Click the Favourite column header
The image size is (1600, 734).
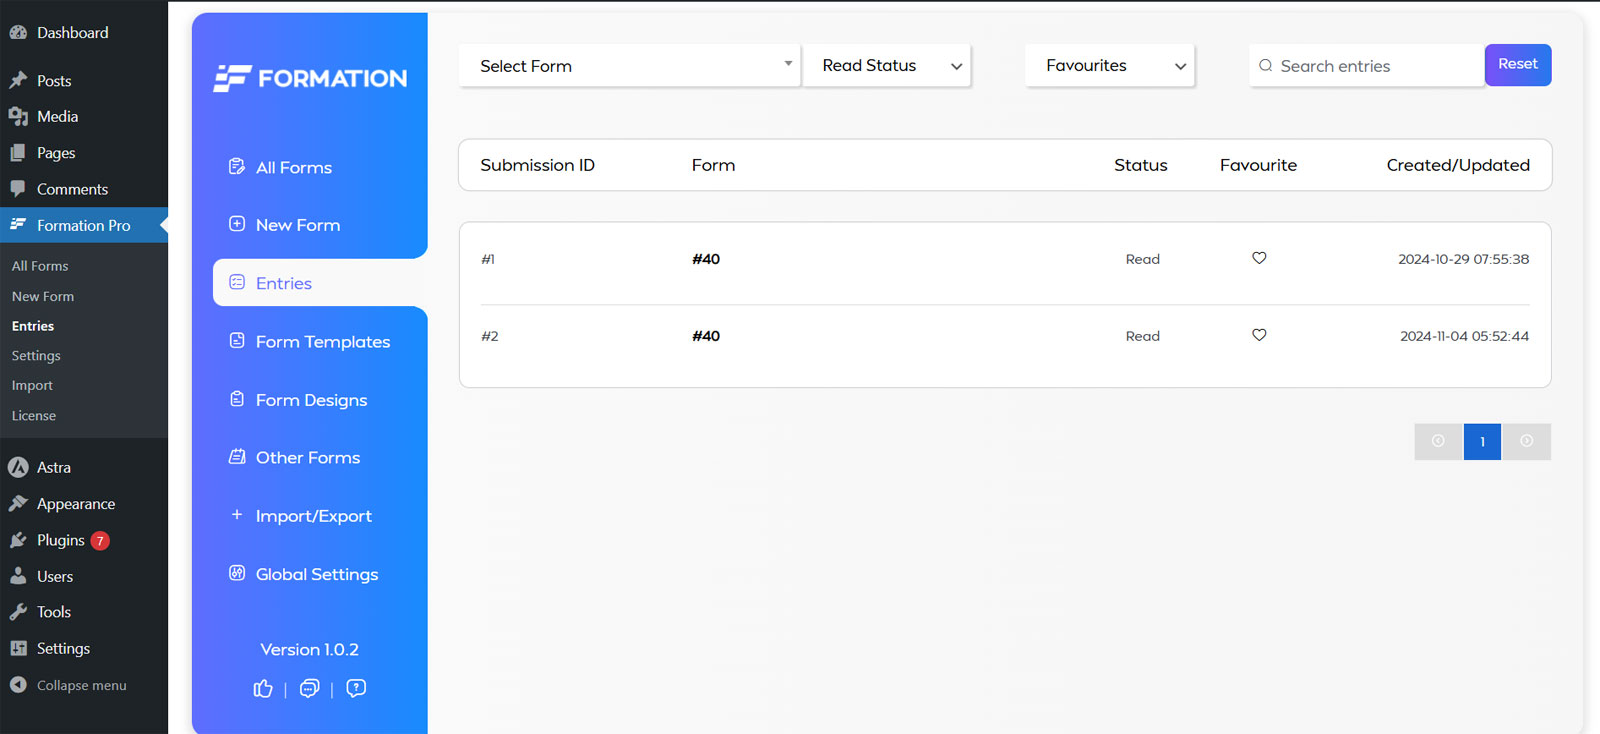pyautogui.click(x=1258, y=165)
